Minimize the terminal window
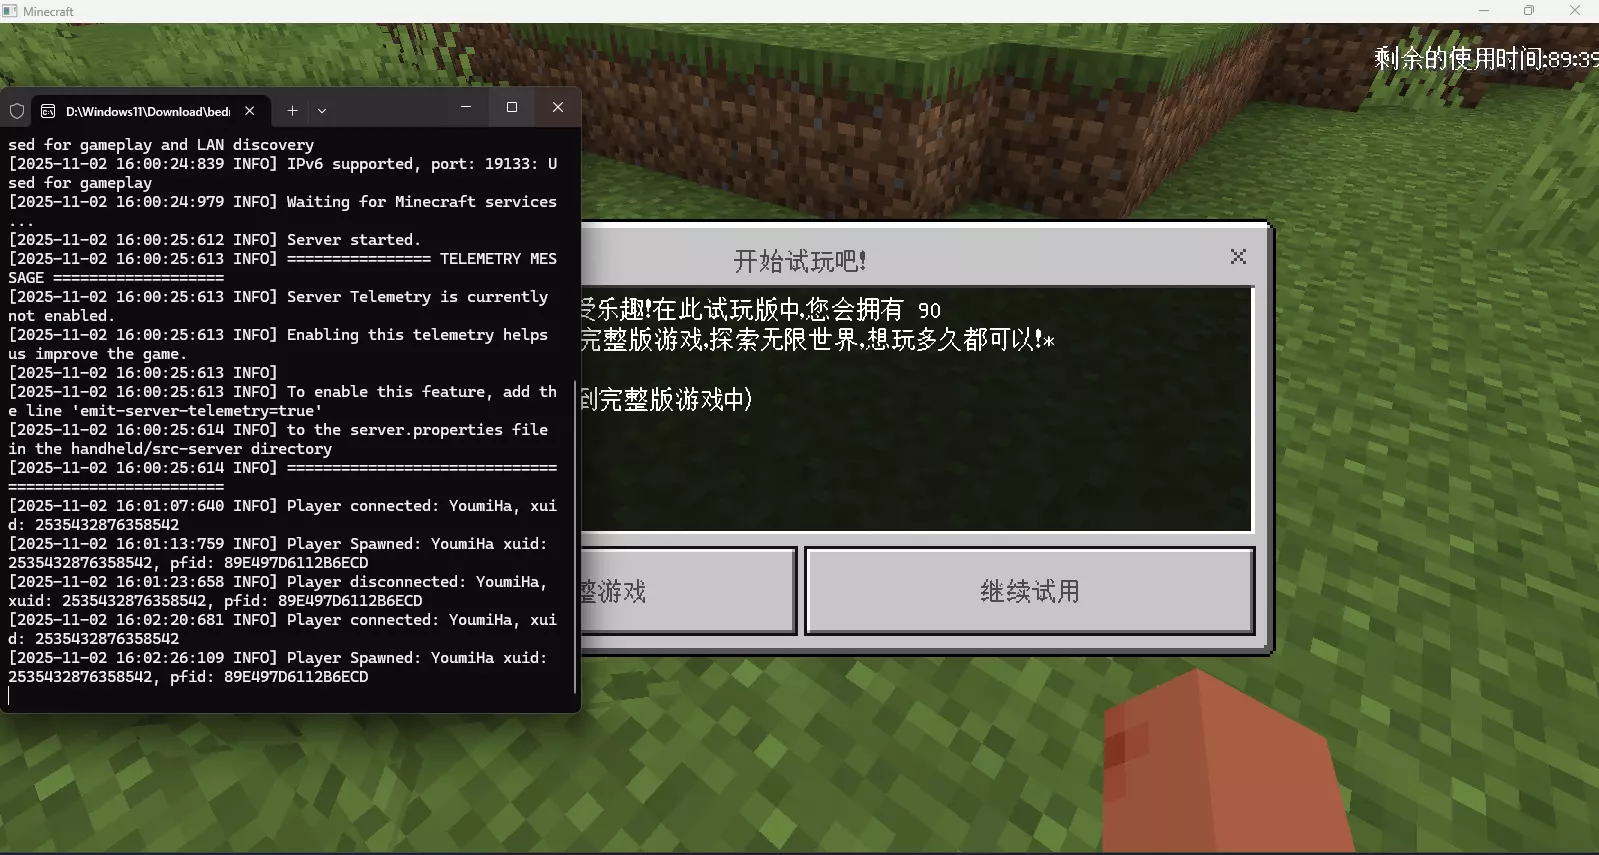Image resolution: width=1599 pixels, height=855 pixels. [x=466, y=107]
